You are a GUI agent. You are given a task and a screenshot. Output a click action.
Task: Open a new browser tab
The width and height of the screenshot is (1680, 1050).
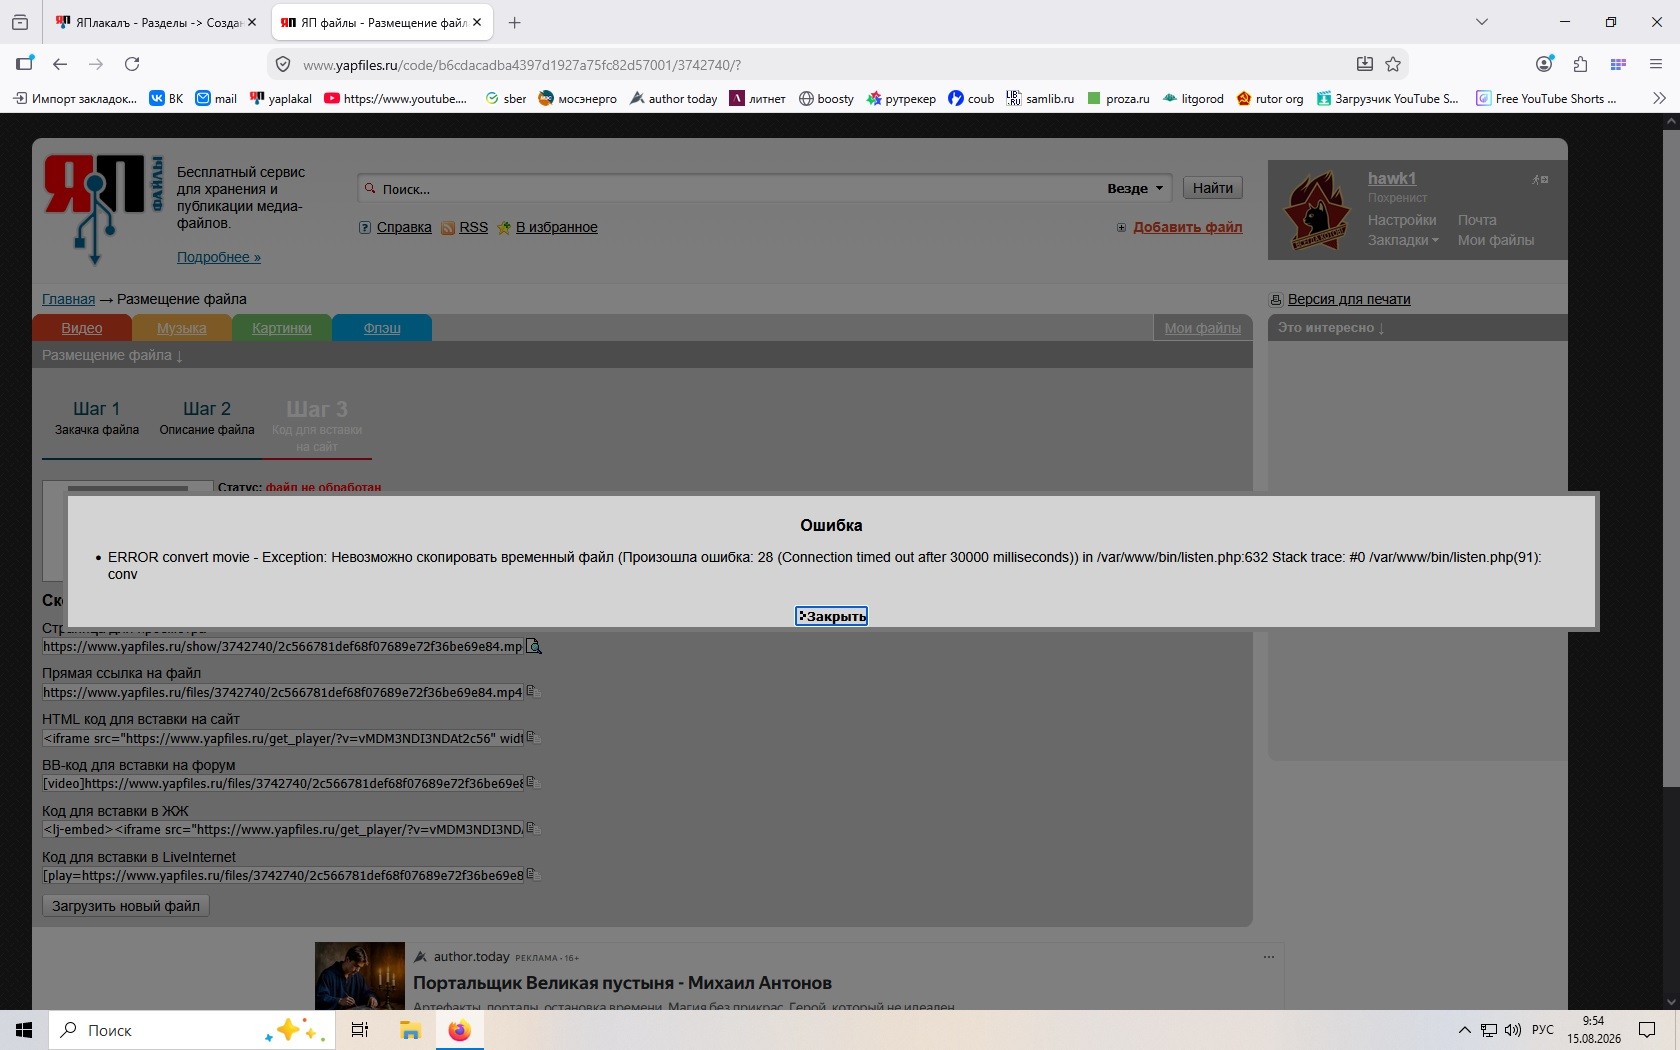pos(514,22)
